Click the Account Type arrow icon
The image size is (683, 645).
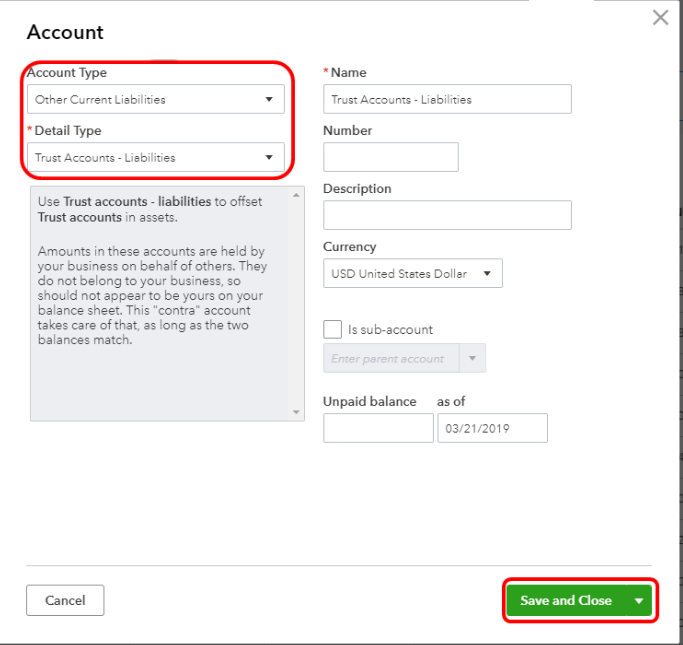tap(268, 99)
